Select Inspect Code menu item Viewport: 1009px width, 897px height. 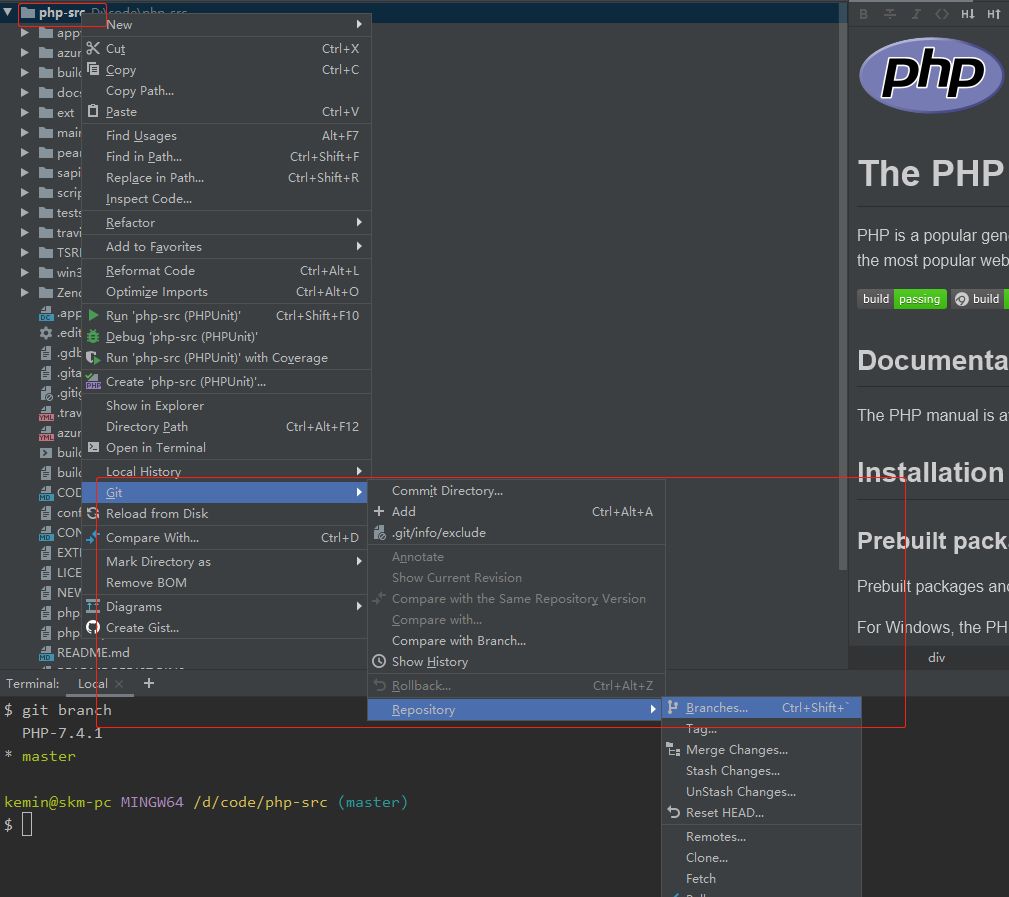click(x=227, y=199)
